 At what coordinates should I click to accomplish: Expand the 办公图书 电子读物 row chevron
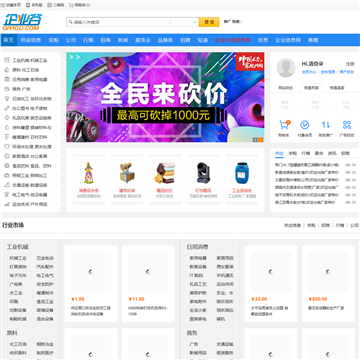56,108
